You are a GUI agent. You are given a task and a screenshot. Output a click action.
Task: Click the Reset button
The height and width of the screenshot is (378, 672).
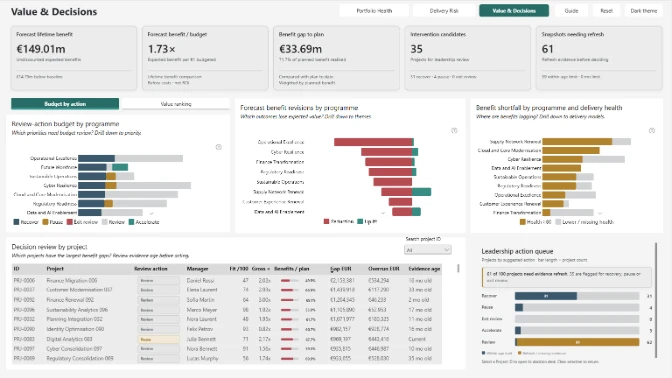tap(606, 11)
